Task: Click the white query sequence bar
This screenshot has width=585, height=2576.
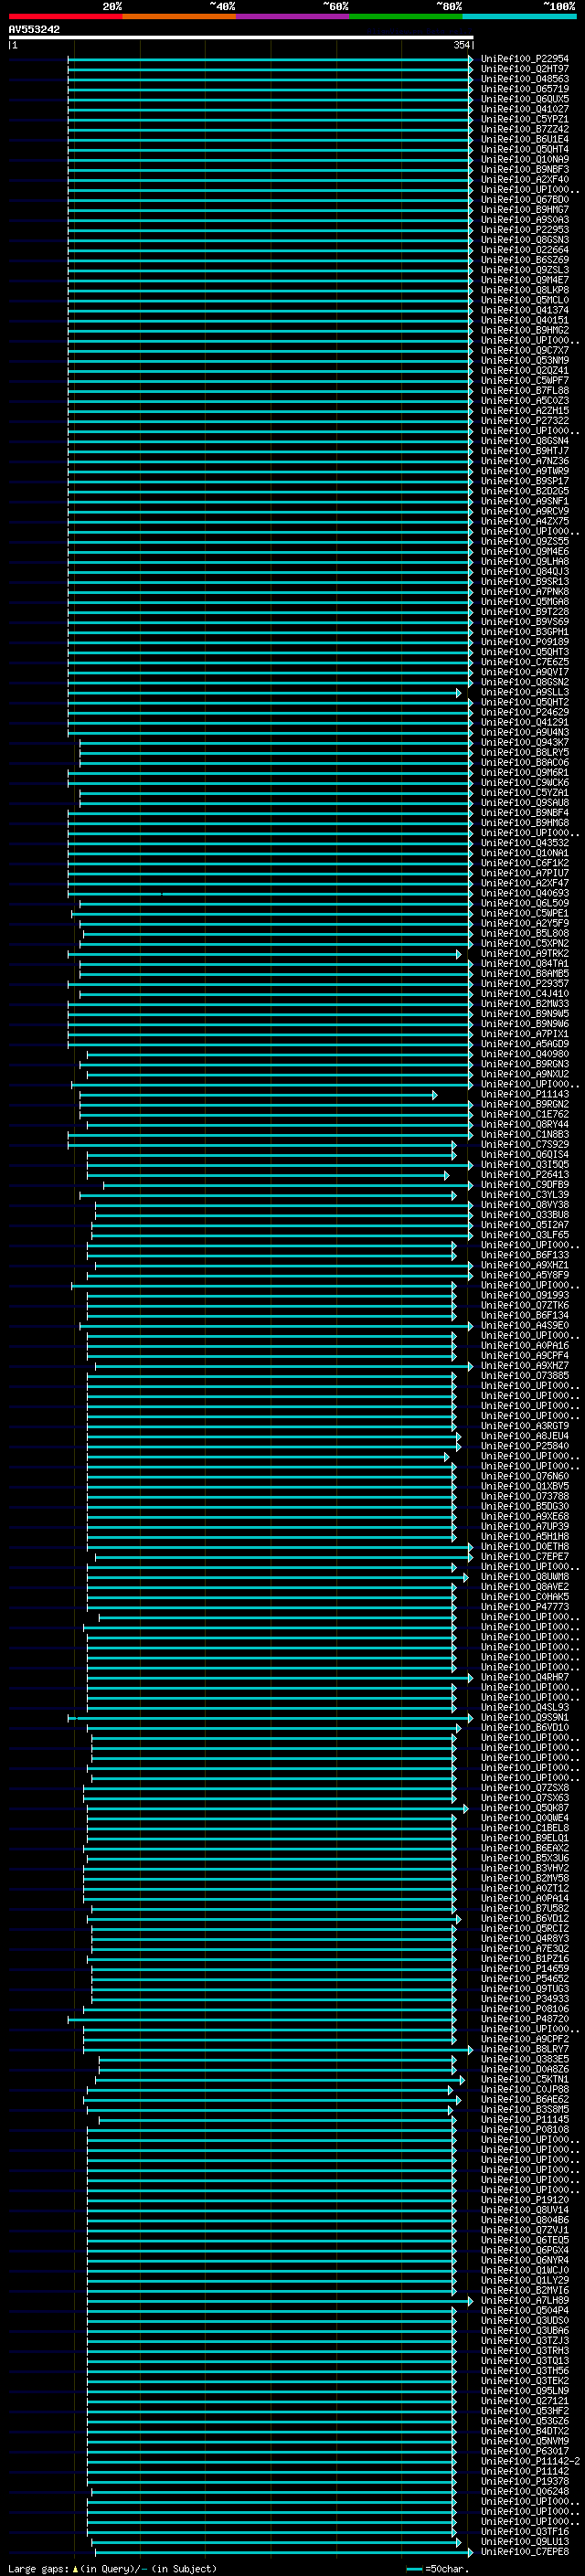Action: coord(241,38)
